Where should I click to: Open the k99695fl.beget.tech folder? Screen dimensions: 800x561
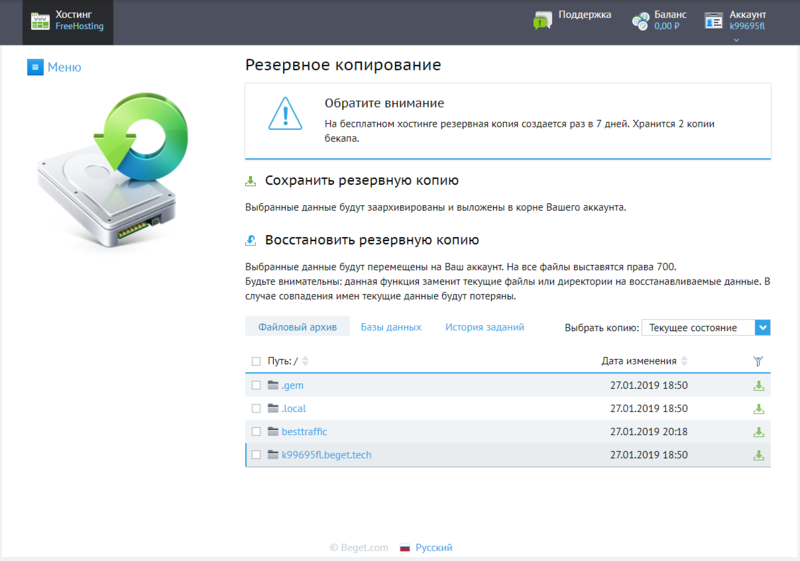click(x=326, y=455)
